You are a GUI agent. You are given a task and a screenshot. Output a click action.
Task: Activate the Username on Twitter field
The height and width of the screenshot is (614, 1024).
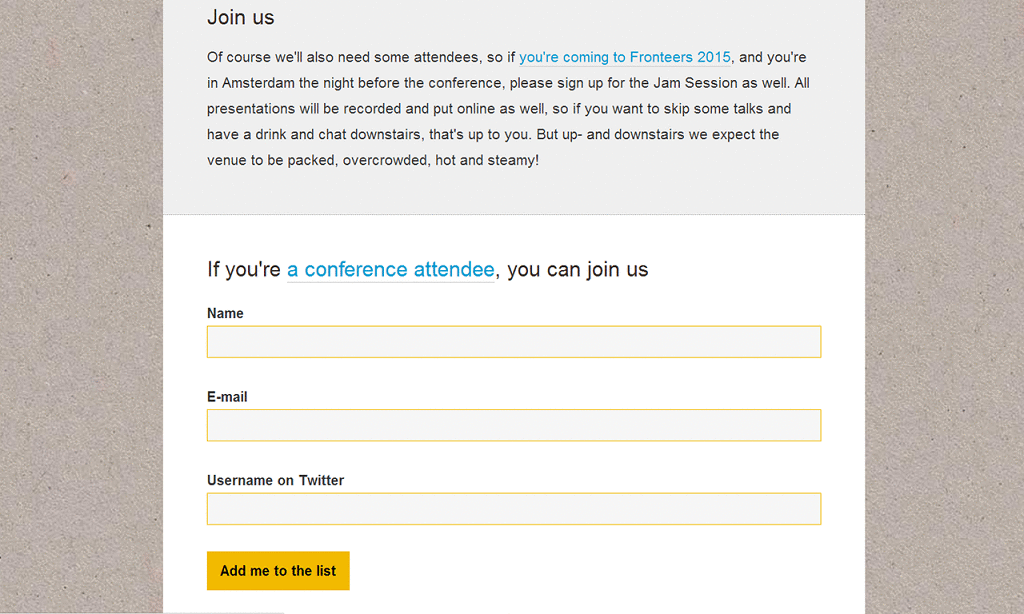tap(514, 509)
